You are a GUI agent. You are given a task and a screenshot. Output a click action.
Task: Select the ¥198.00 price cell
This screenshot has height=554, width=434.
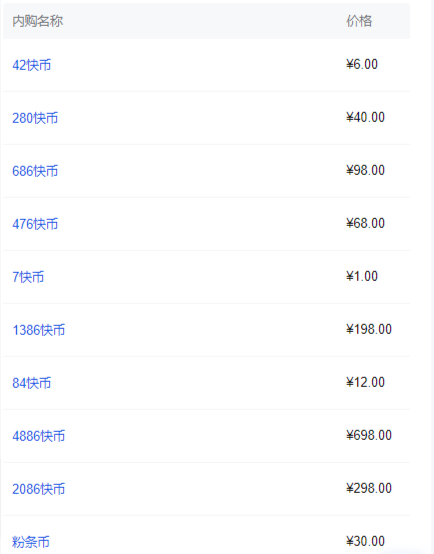point(369,329)
